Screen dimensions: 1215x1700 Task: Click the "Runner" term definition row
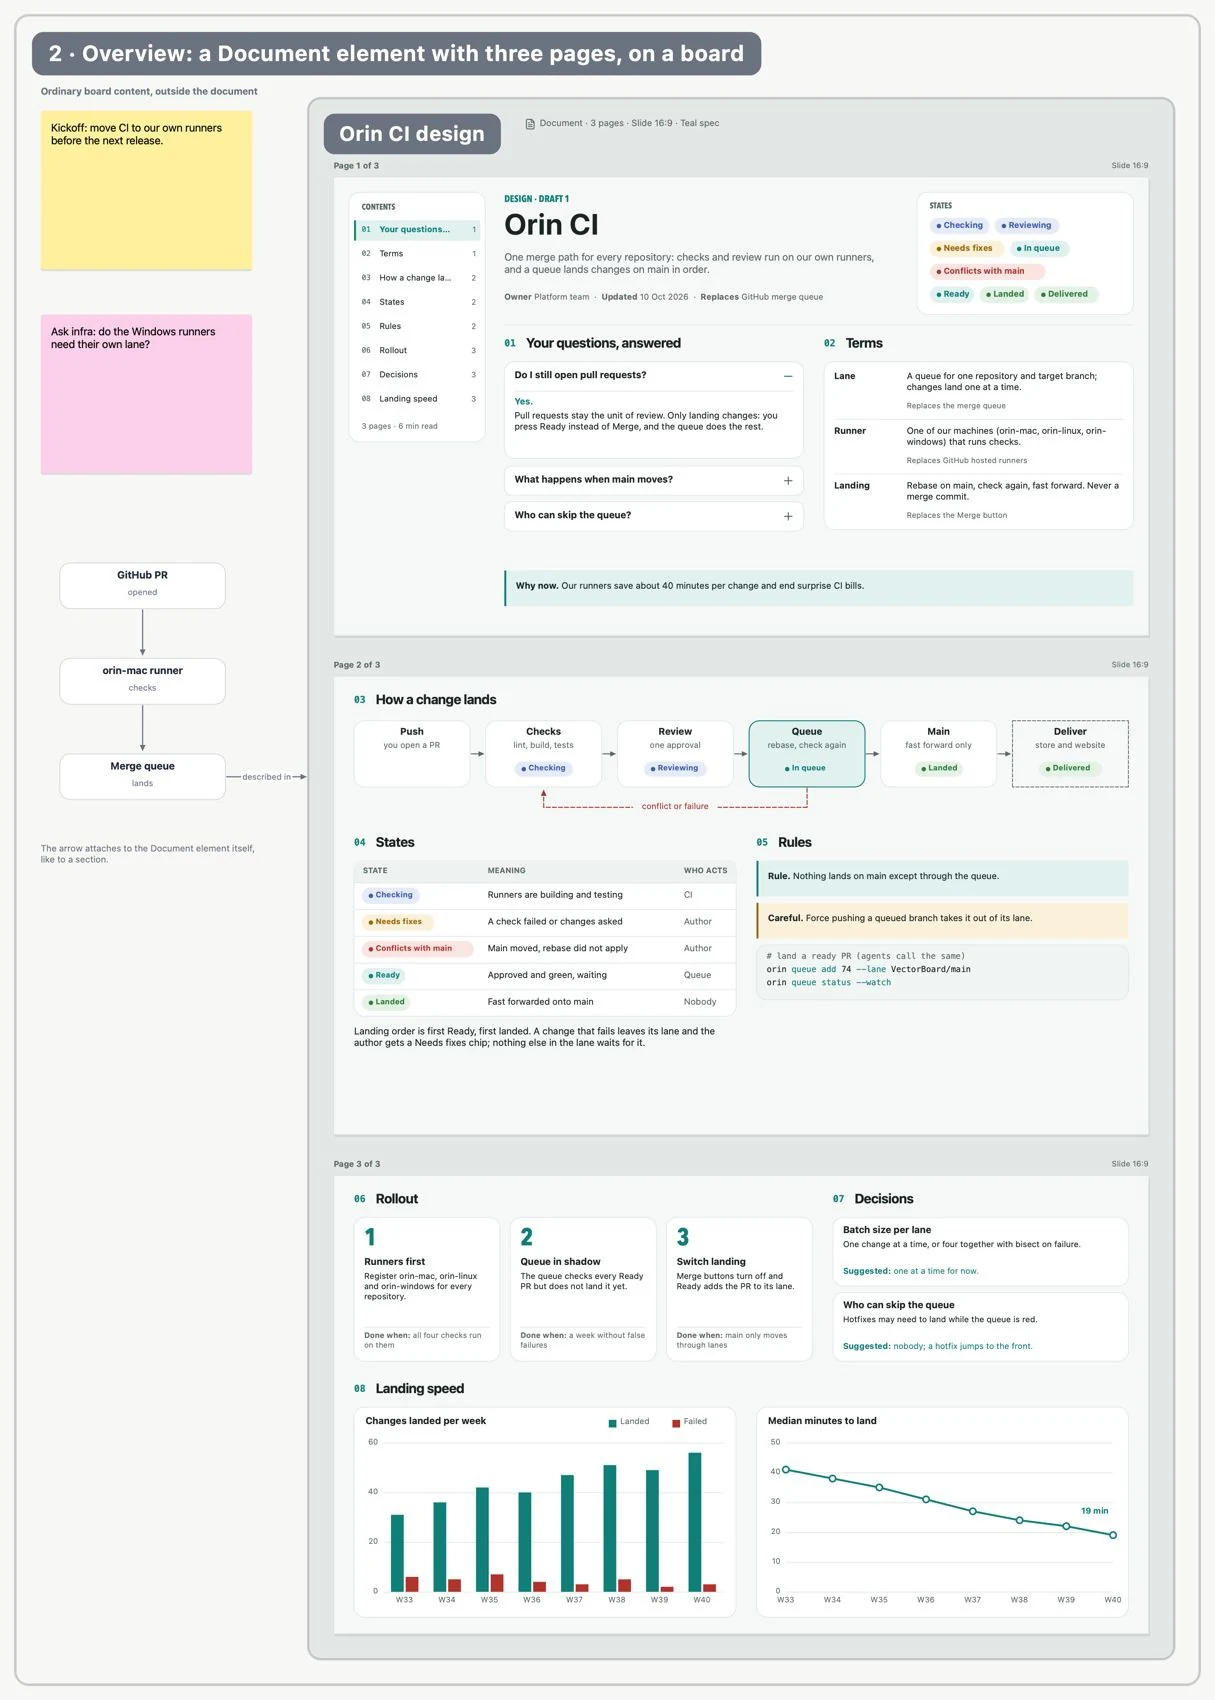[x=978, y=446]
